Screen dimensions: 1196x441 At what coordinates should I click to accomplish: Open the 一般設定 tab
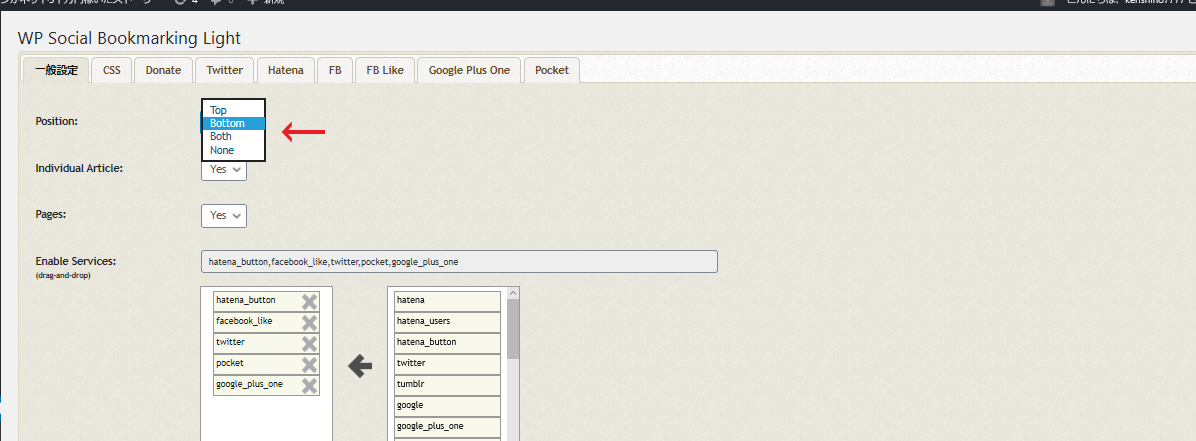(56, 70)
